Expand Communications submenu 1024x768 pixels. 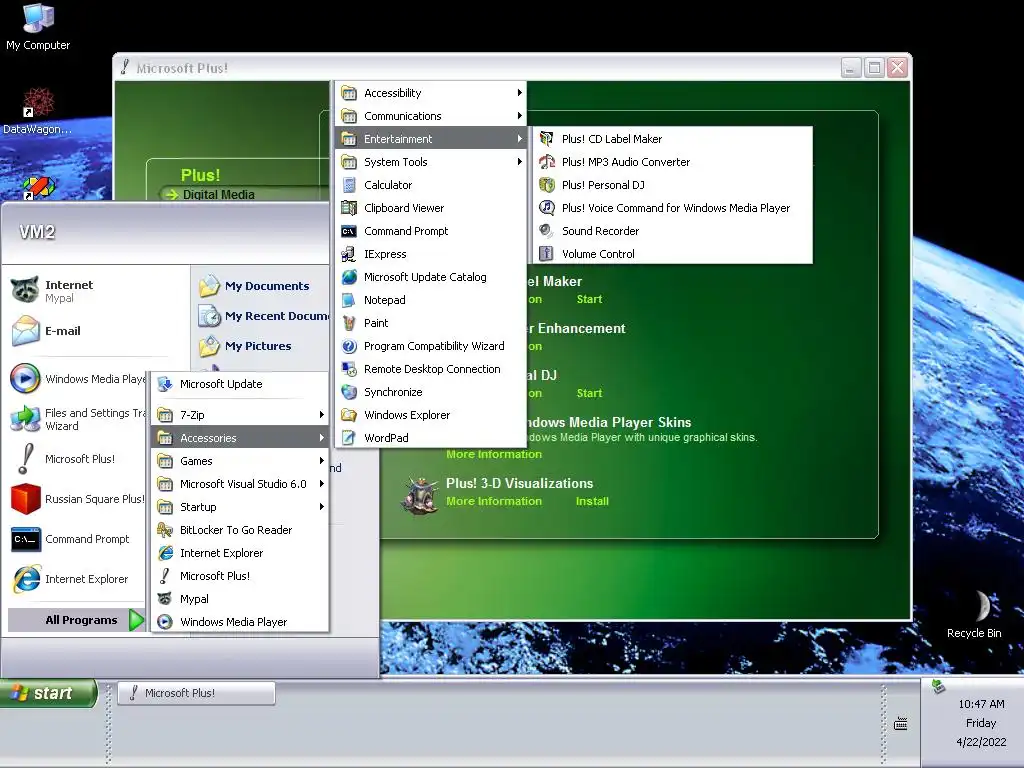click(x=430, y=116)
